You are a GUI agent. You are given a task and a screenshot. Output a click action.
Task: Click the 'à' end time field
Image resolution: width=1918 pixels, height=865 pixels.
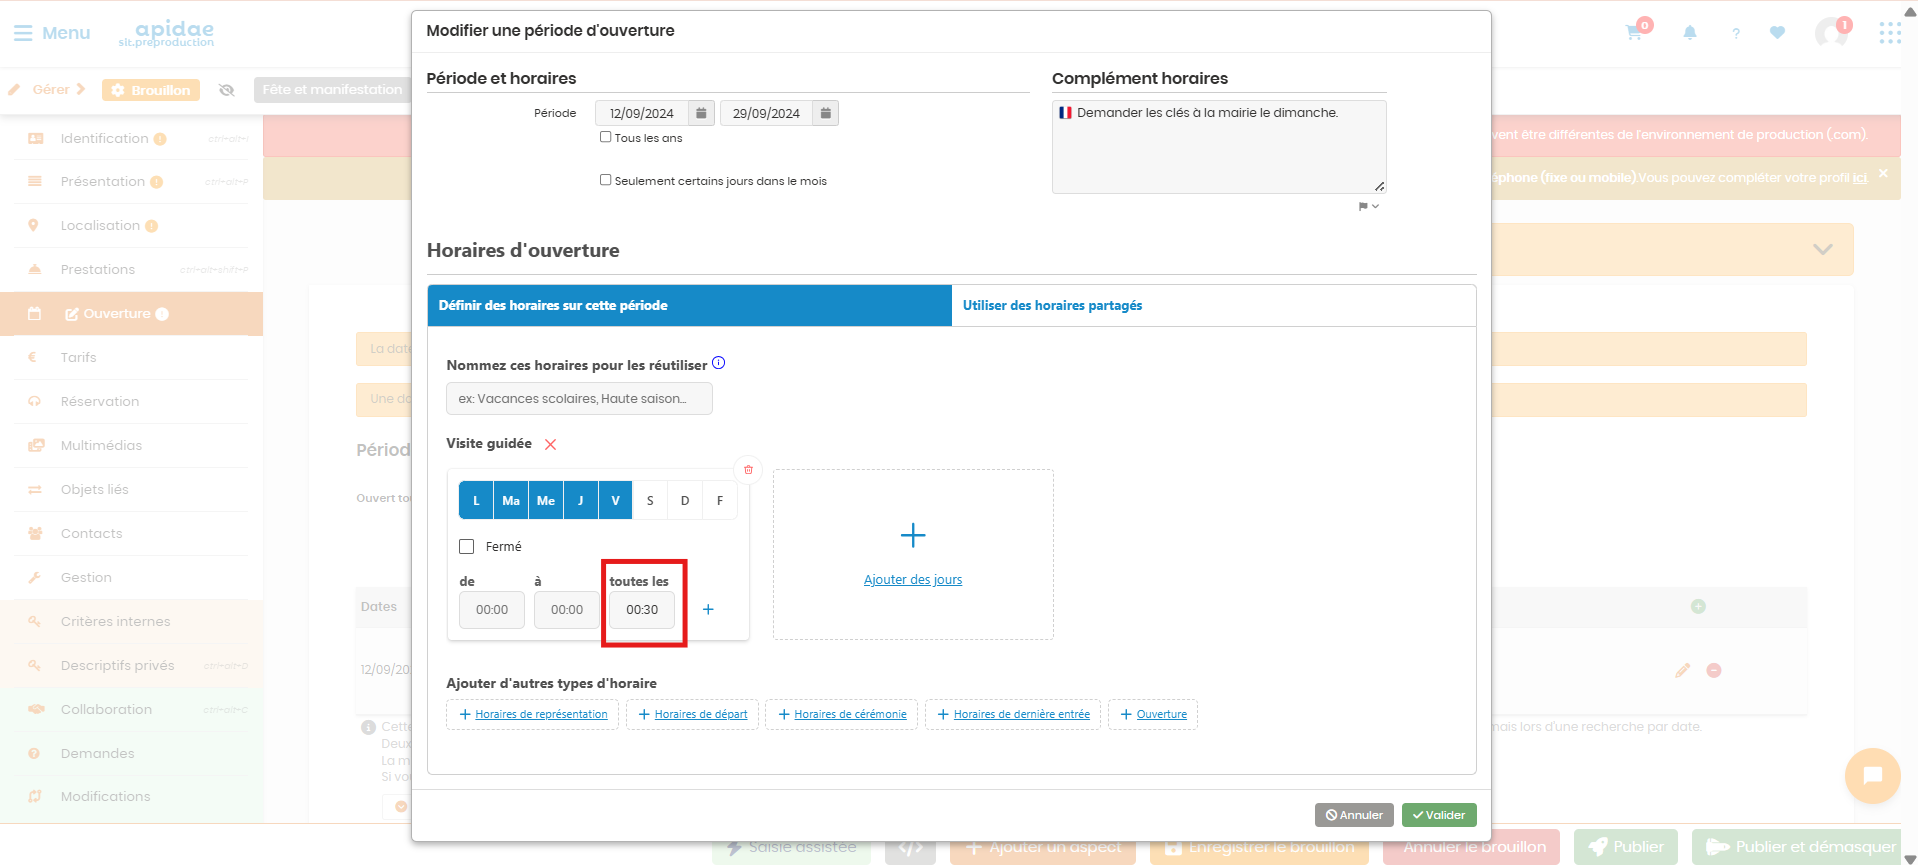click(567, 610)
